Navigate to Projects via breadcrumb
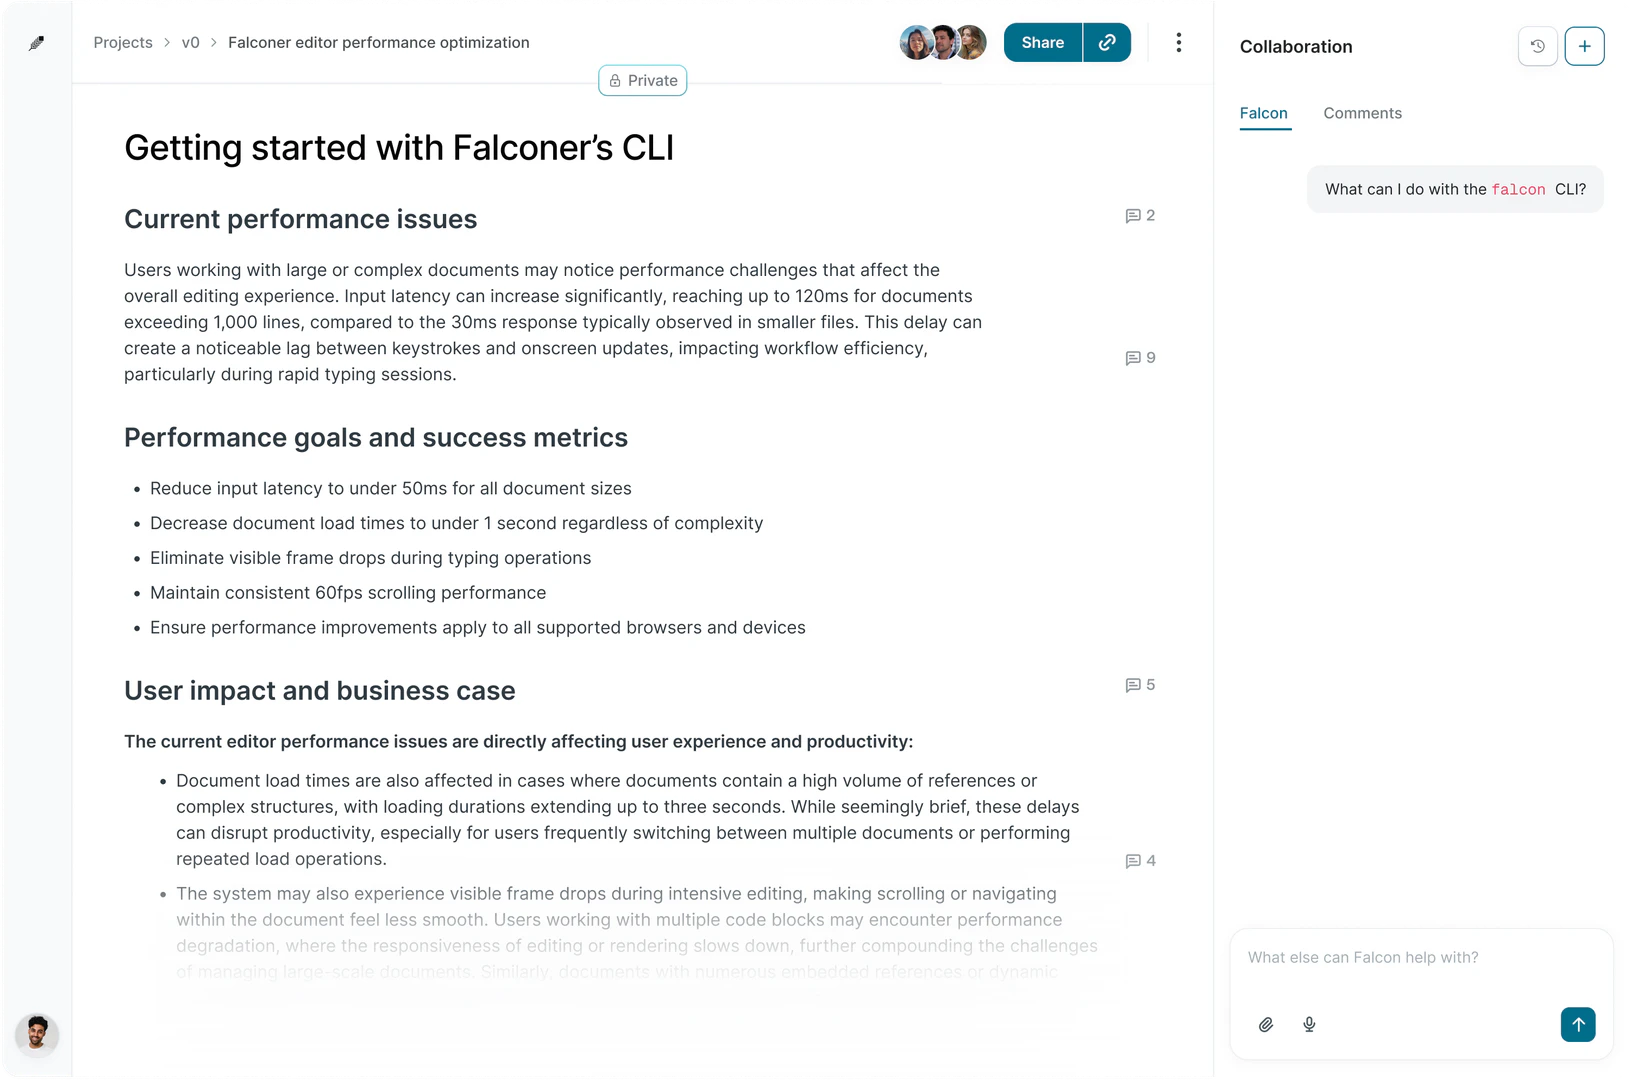The width and height of the screenshot is (1630, 1080). pos(122,42)
